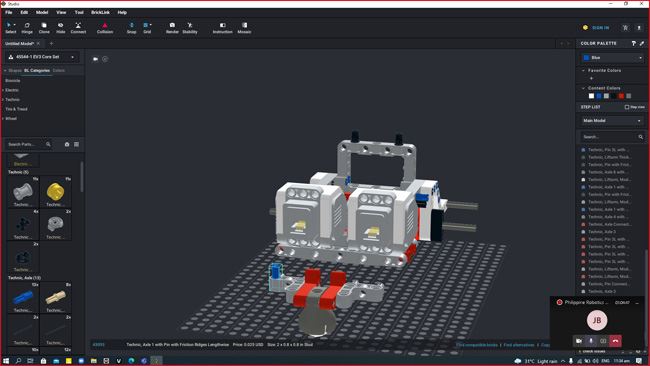Toggle Collision detection on or off
This screenshot has width=650, height=366.
point(105,28)
